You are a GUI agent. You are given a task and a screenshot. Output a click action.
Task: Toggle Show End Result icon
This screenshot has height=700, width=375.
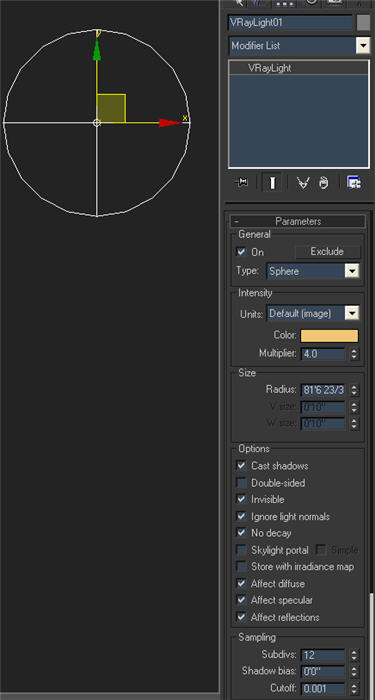pyautogui.click(x=272, y=182)
